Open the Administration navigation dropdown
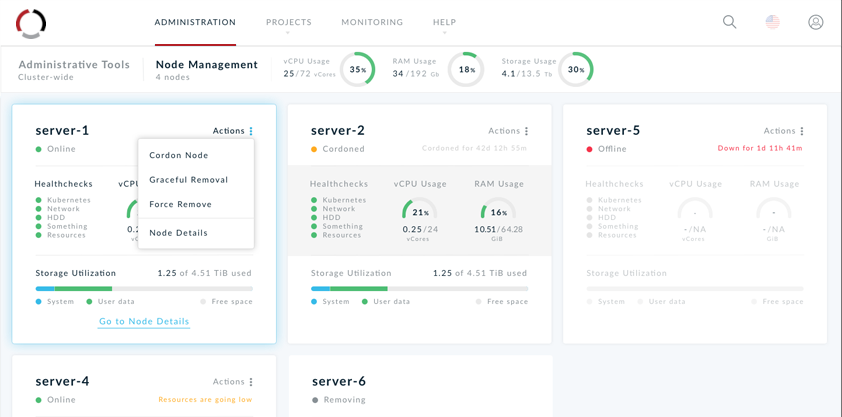The image size is (842, 417). 195,23
